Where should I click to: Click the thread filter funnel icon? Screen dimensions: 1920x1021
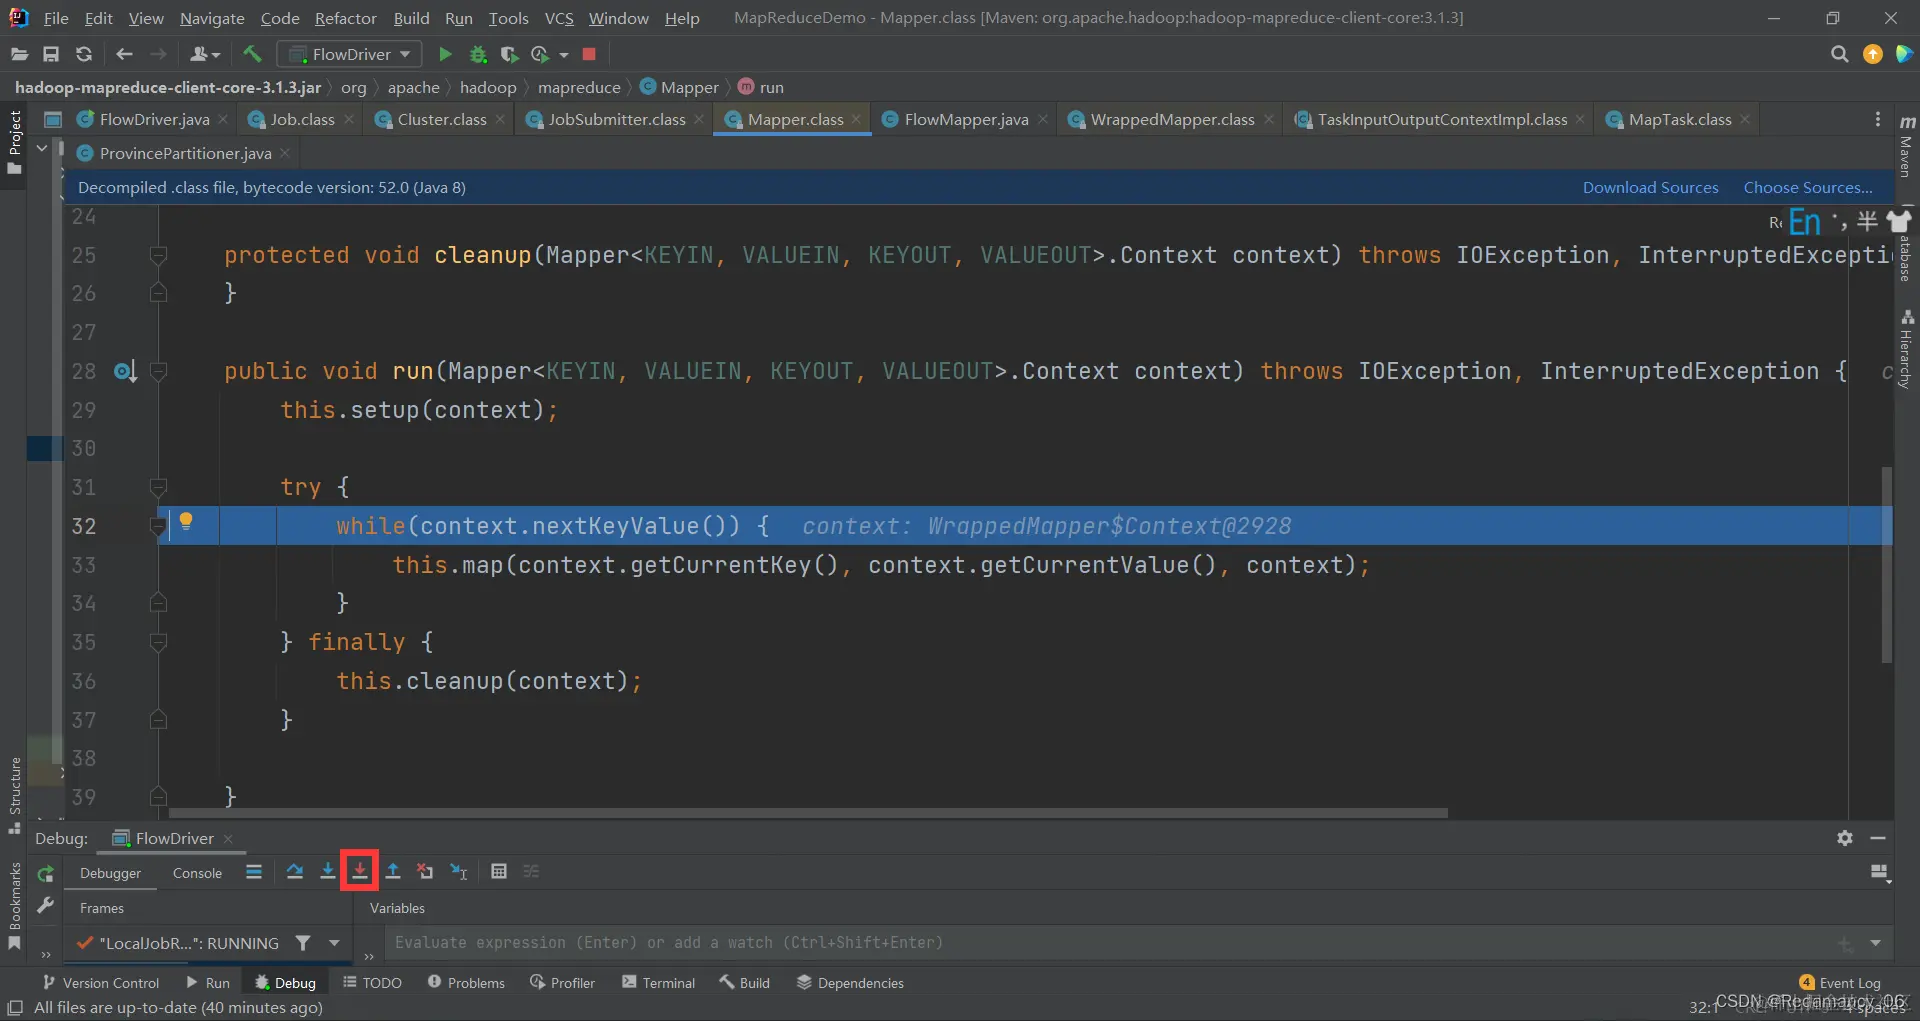(303, 942)
